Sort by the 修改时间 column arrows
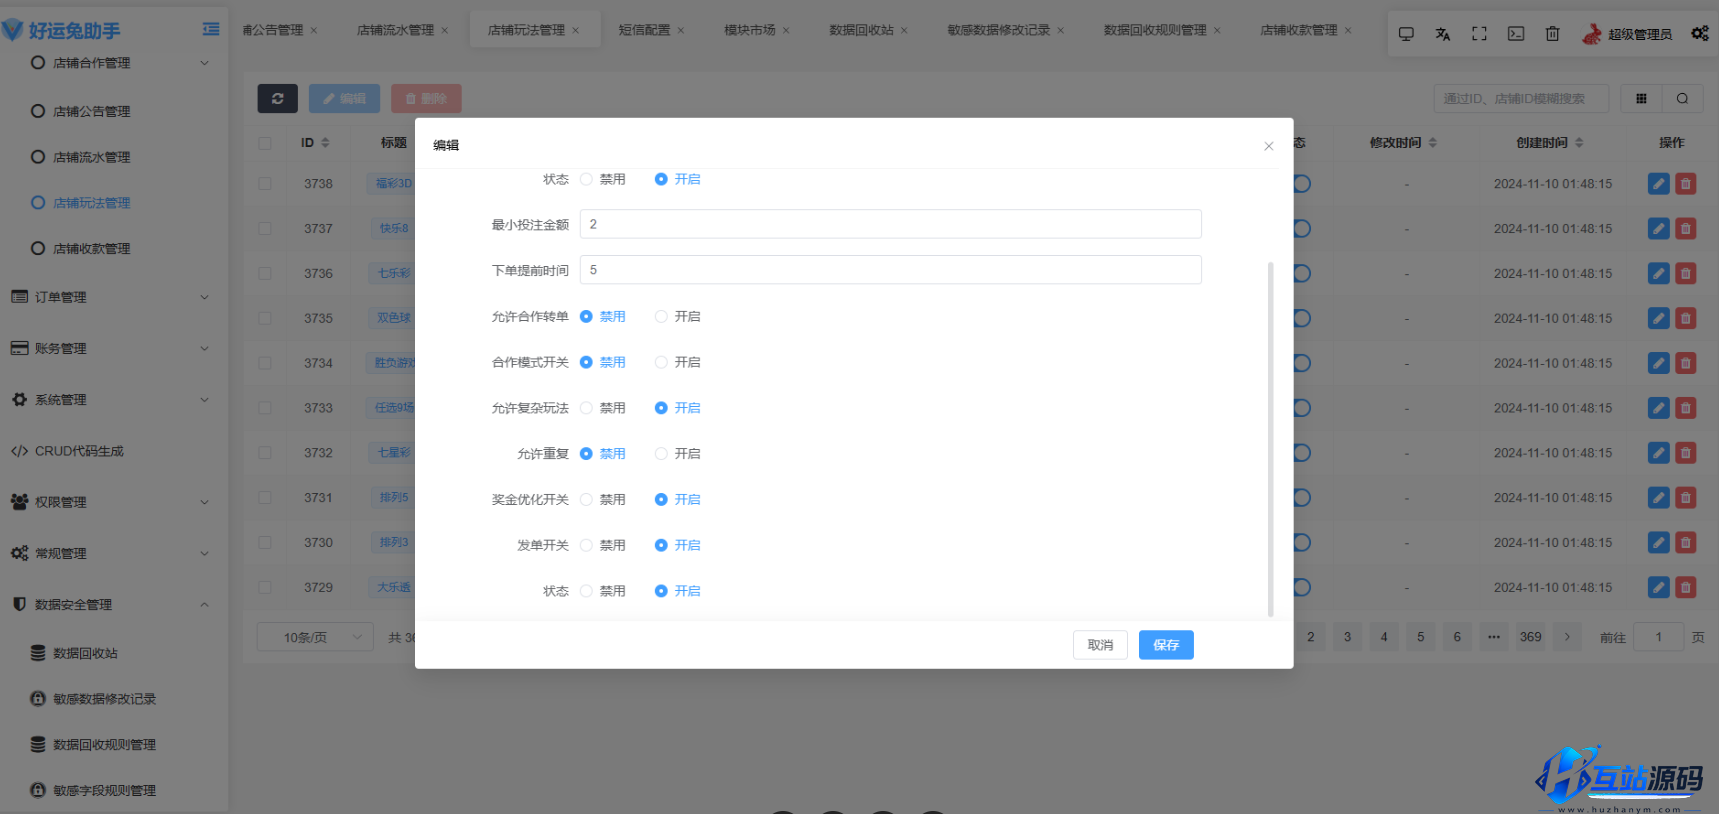 tap(1433, 143)
